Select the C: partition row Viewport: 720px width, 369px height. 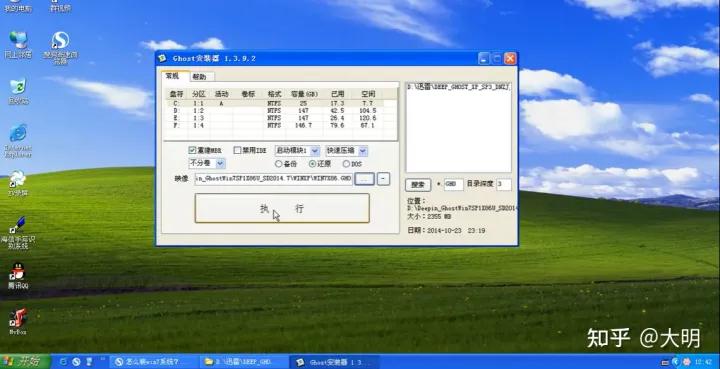pos(281,104)
